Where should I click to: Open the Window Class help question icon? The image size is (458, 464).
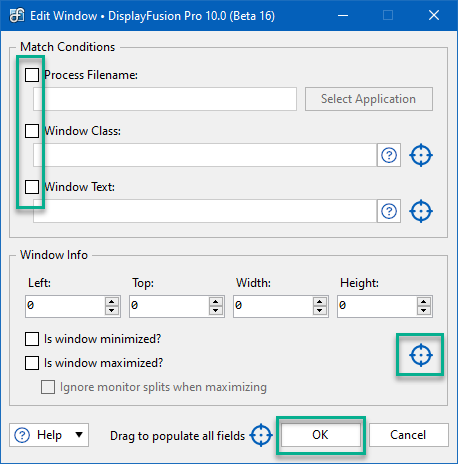(389, 155)
